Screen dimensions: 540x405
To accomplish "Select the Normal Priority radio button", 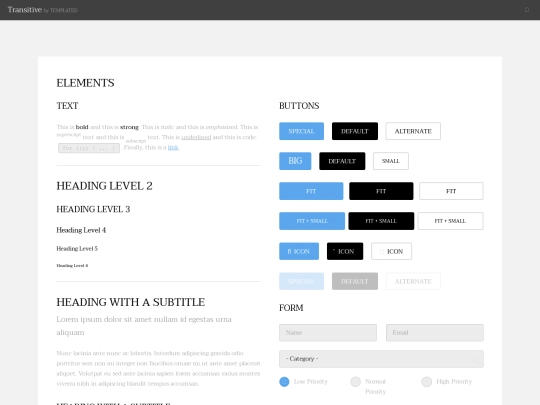I will [x=355, y=382].
